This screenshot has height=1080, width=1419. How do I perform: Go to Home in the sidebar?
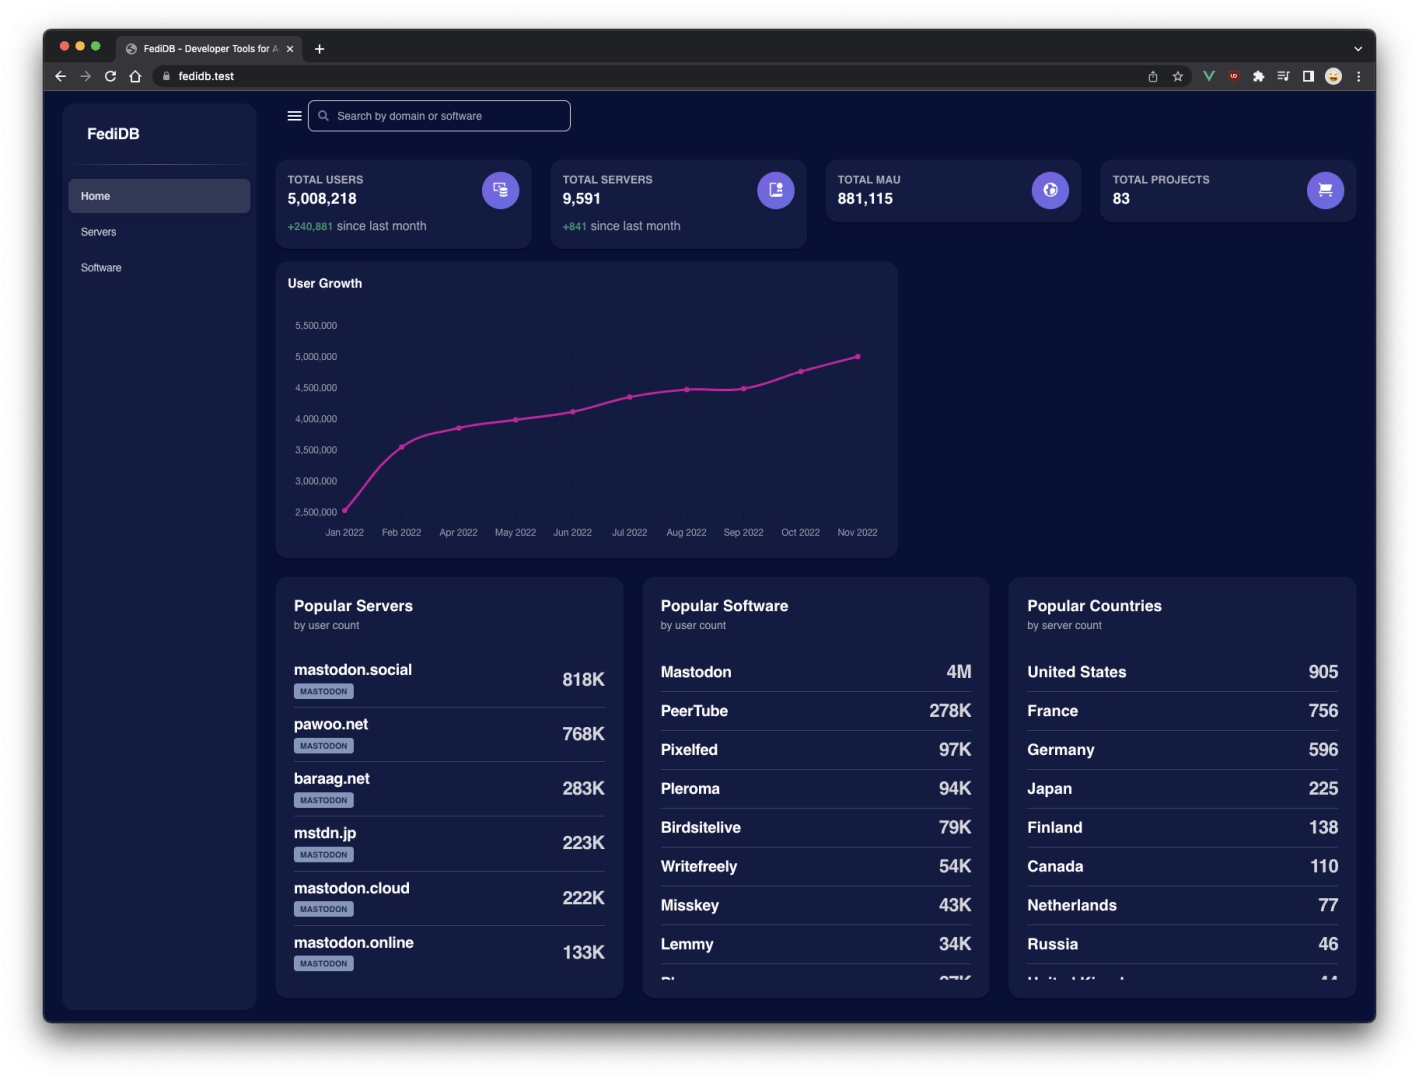pyautogui.click(x=159, y=196)
